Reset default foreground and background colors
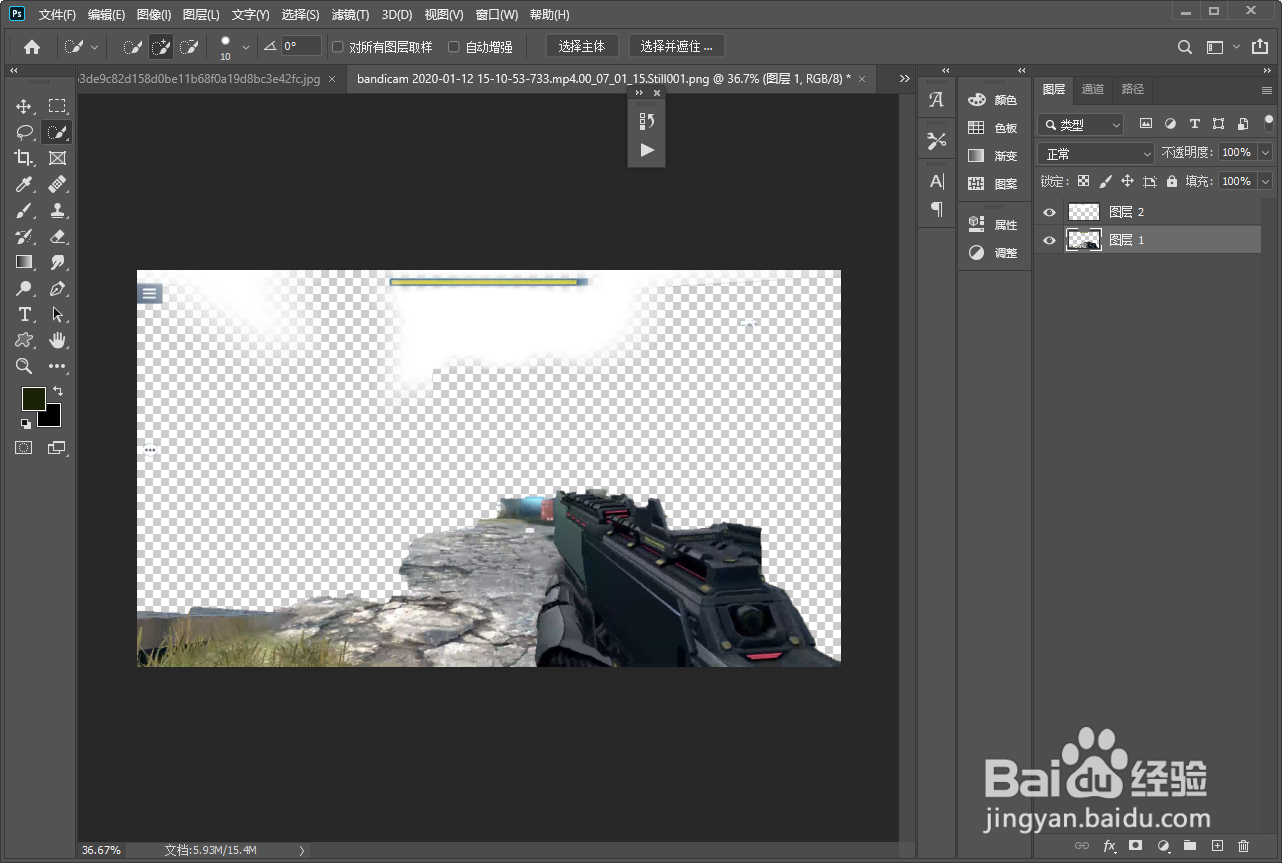Image resolution: width=1282 pixels, height=863 pixels. (26, 424)
